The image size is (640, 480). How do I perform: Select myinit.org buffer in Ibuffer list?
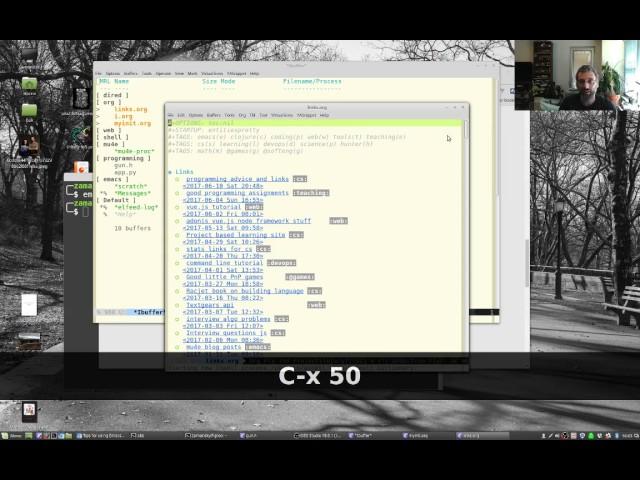coord(132,123)
